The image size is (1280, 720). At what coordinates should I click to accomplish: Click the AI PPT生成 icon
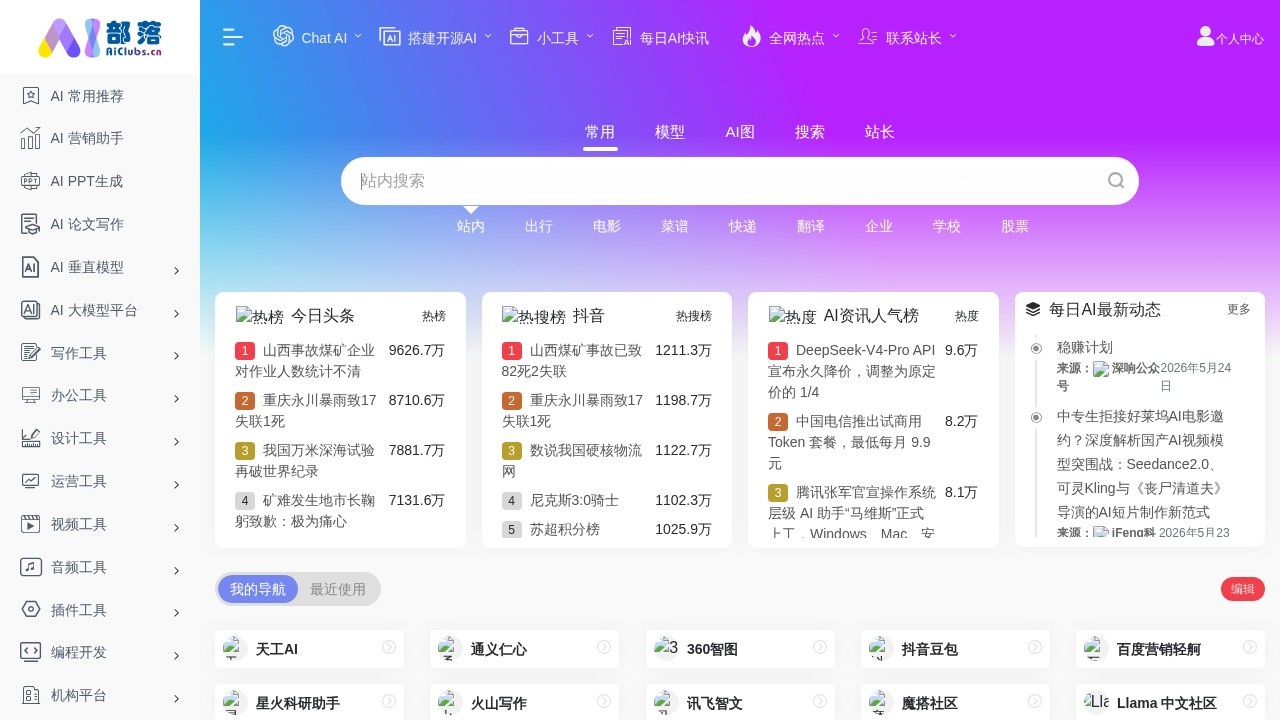[31, 181]
